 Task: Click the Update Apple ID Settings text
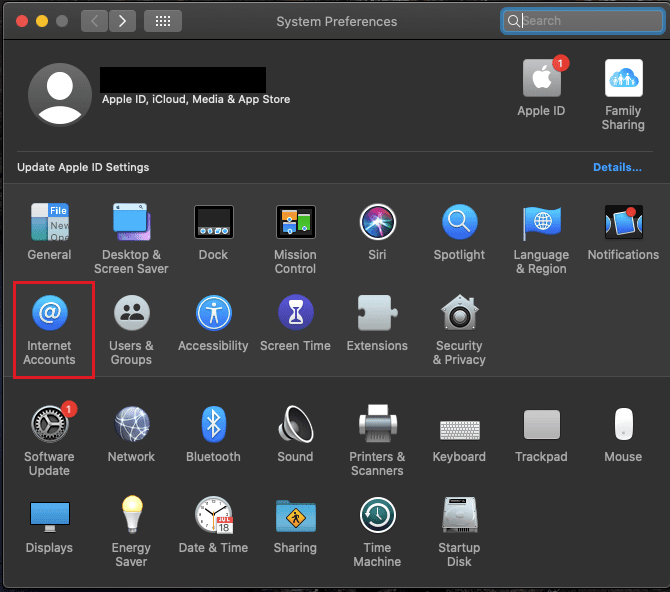83,167
